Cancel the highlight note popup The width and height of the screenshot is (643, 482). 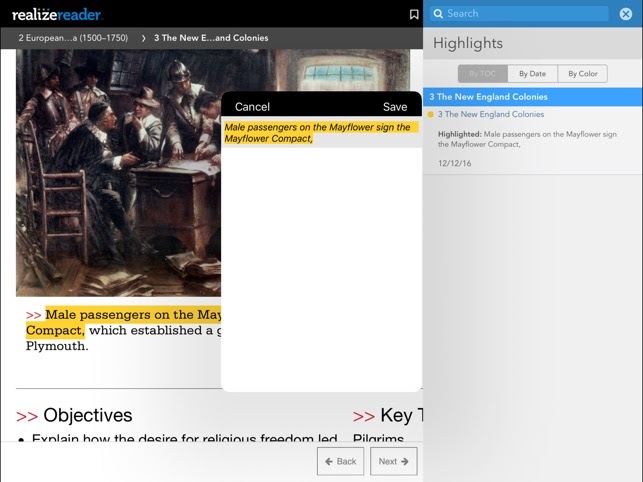252,107
